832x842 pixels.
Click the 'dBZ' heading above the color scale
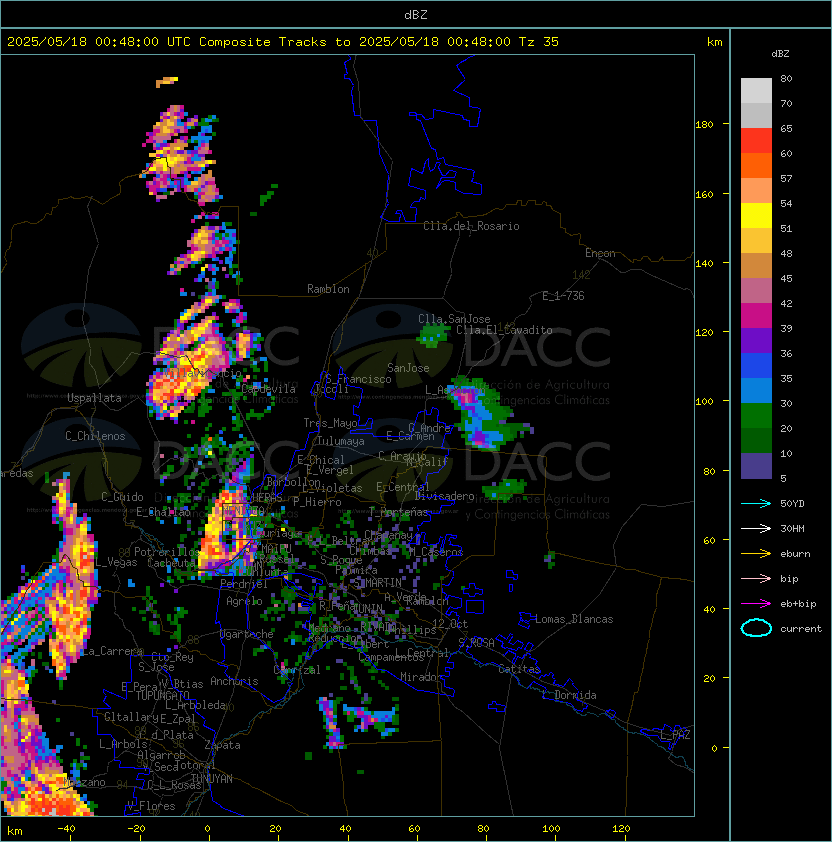(780, 54)
